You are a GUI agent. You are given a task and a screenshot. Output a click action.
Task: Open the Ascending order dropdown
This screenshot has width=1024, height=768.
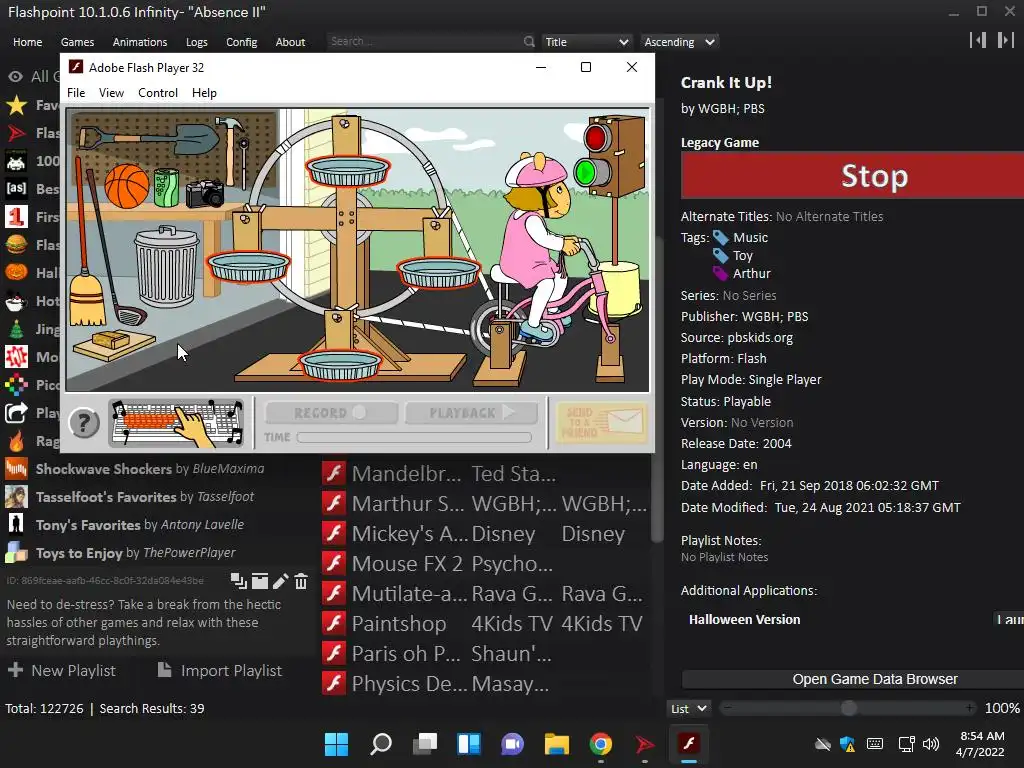coord(679,42)
